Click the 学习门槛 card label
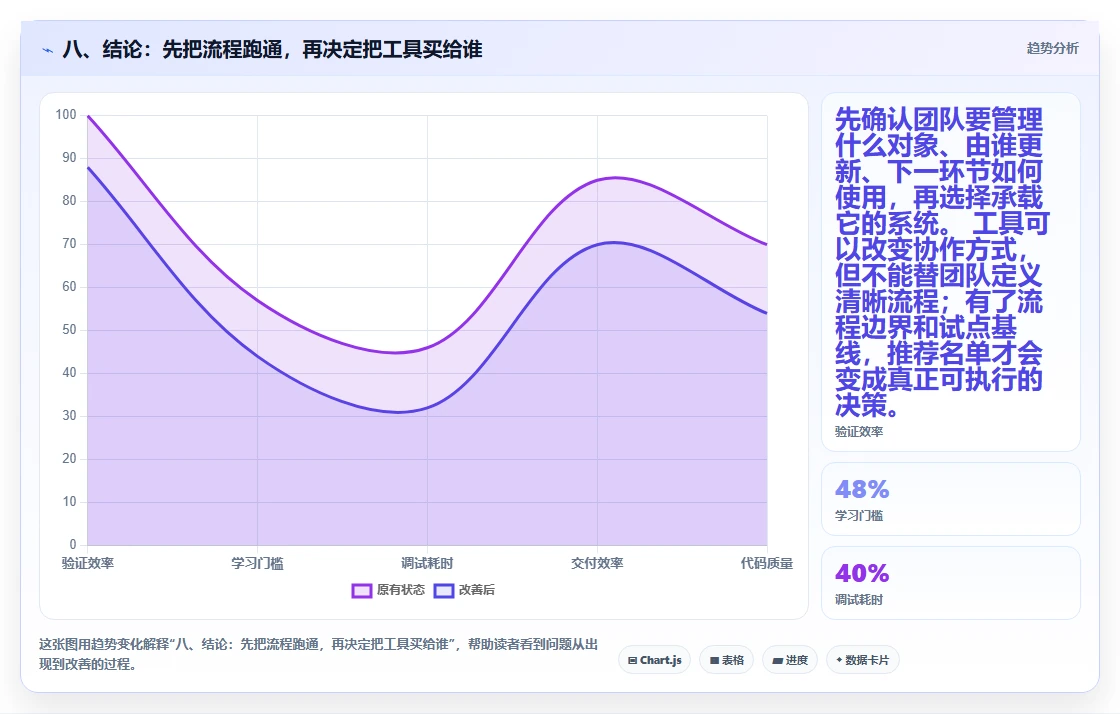 click(x=859, y=515)
